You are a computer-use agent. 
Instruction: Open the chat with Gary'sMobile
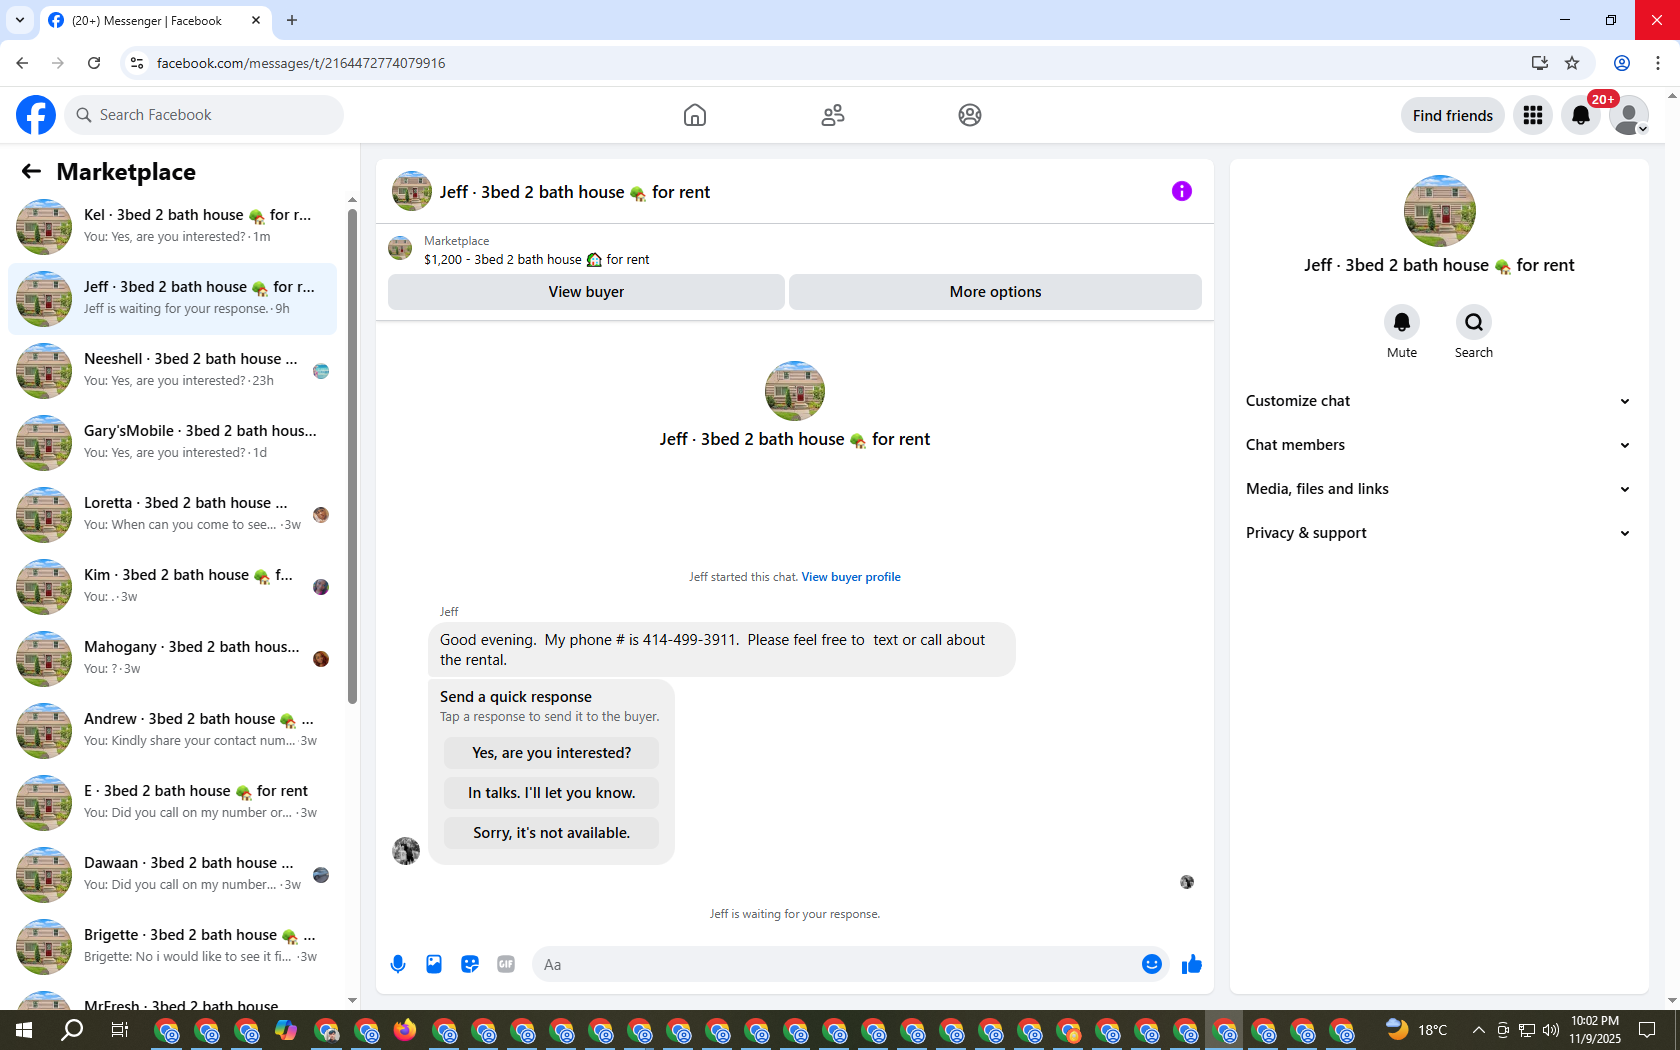pyautogui.click(x=172, y=442)
